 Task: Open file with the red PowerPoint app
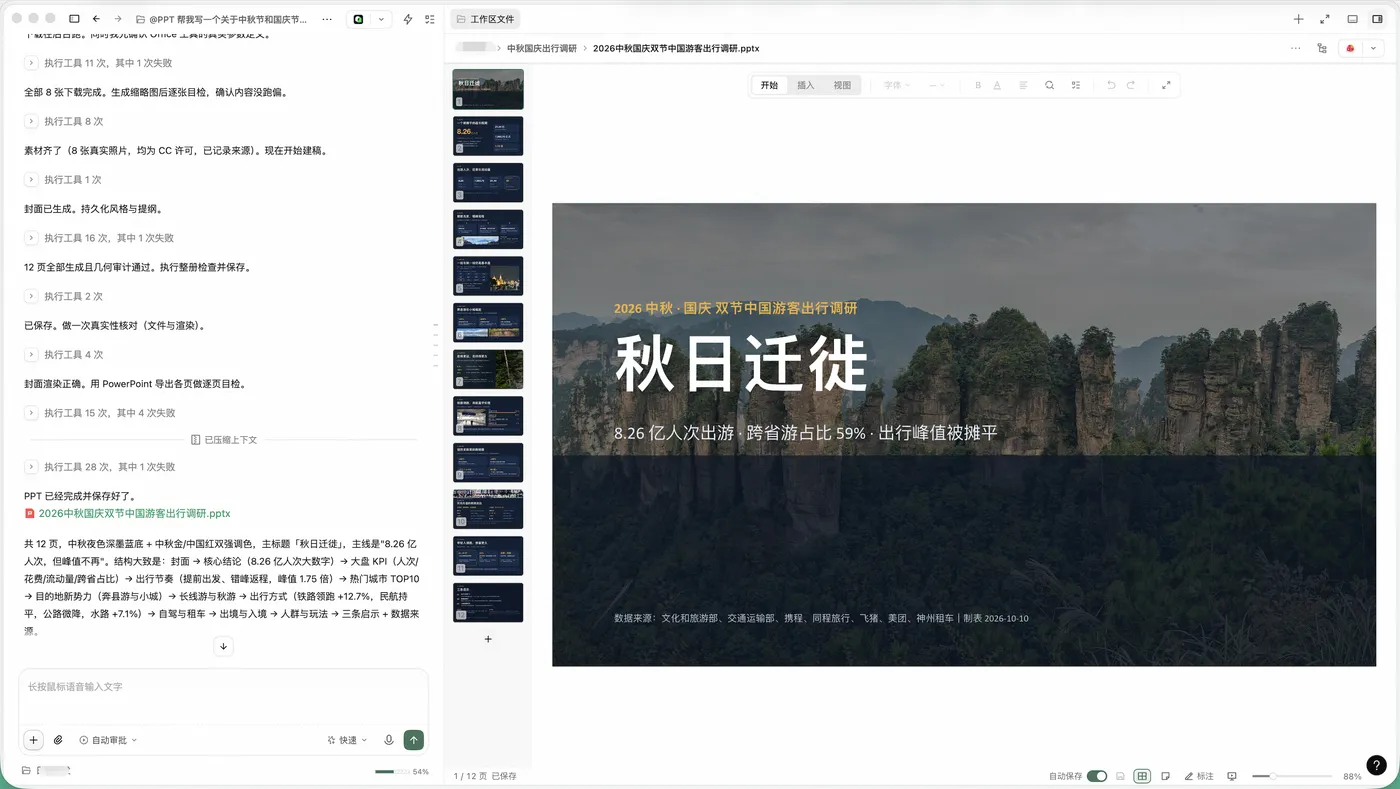tap(1351, 48)
